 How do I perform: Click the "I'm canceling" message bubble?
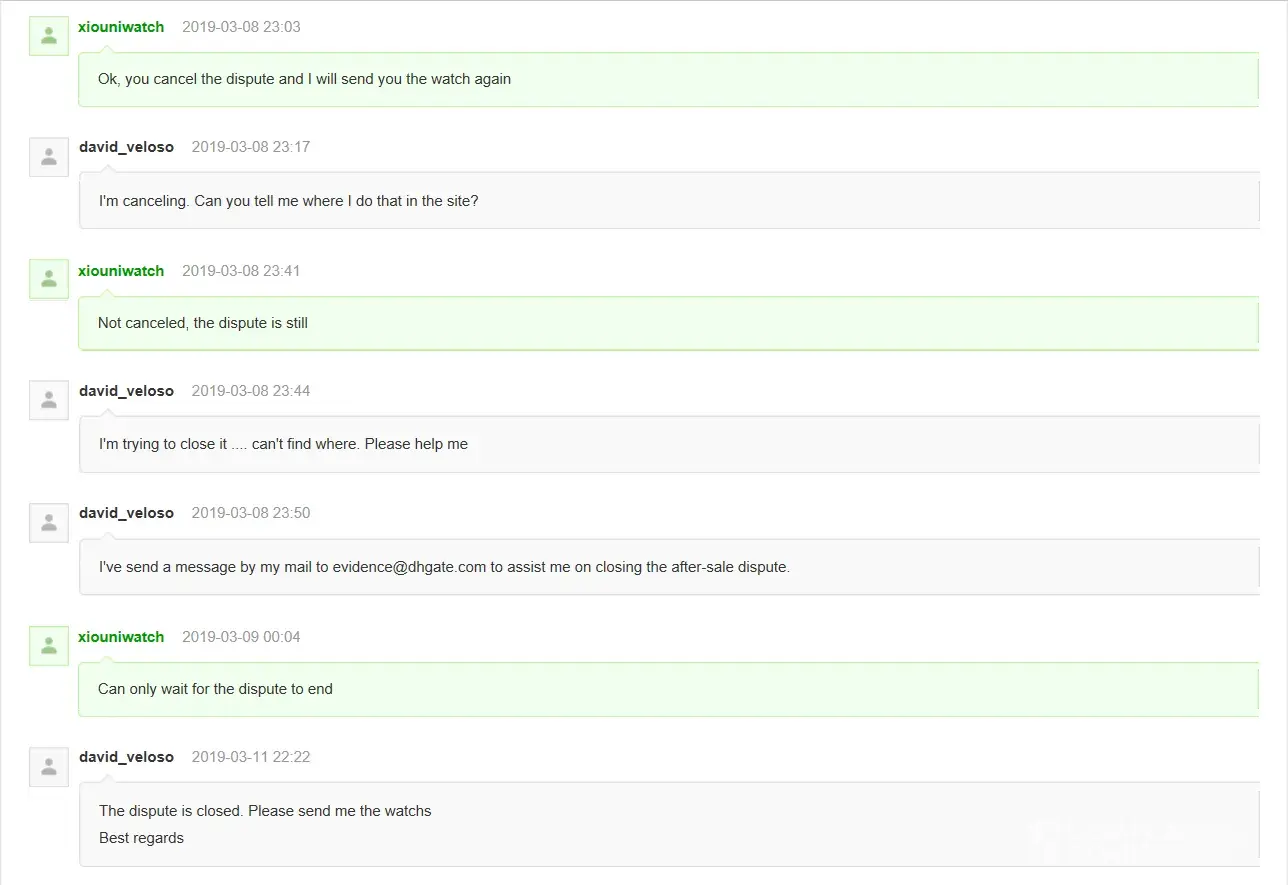click(x=288, y=201)
